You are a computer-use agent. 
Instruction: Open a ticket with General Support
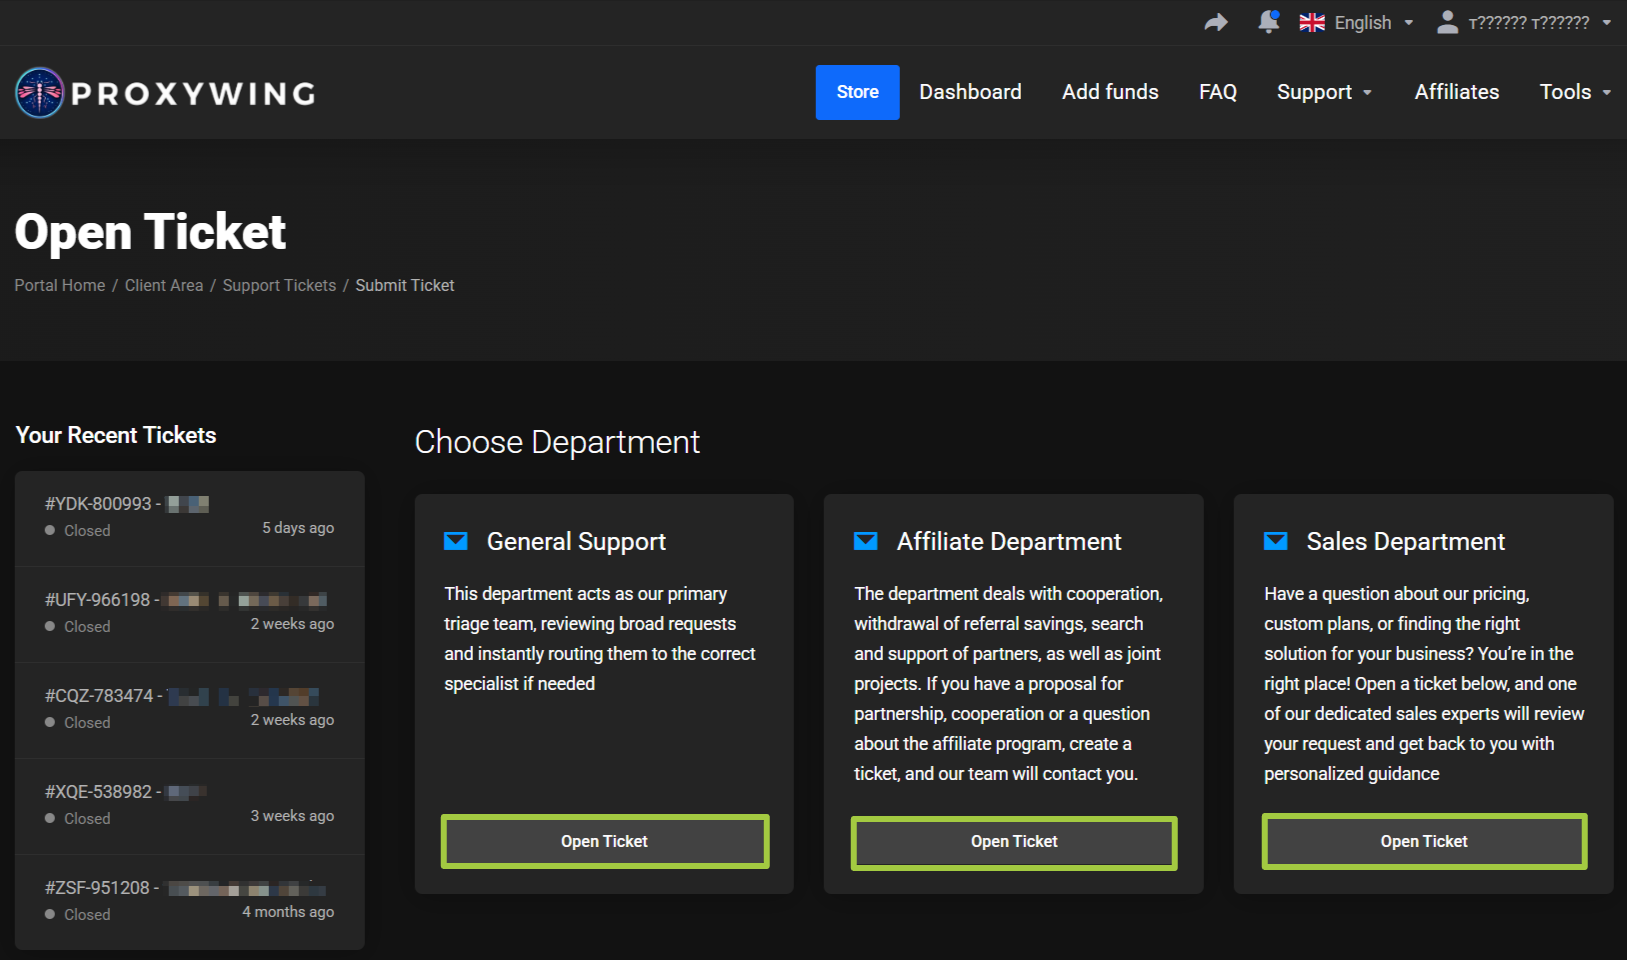pos(605,841)
